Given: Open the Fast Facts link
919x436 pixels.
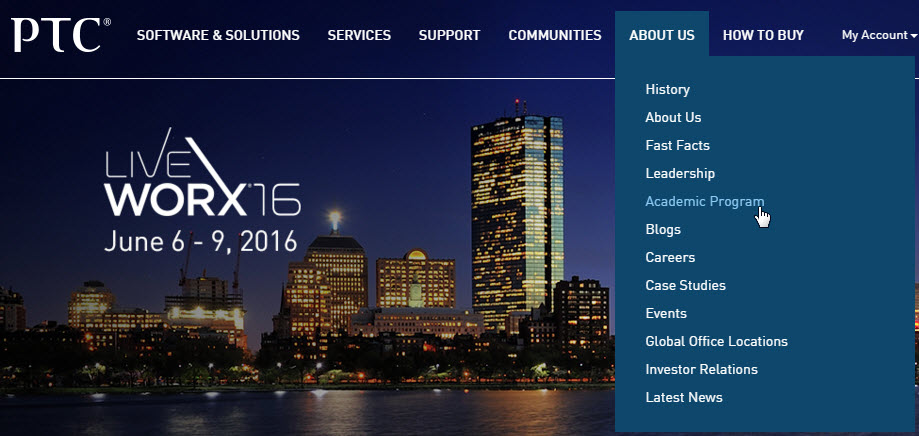Looking at the screenshot, I should point(678,145).
